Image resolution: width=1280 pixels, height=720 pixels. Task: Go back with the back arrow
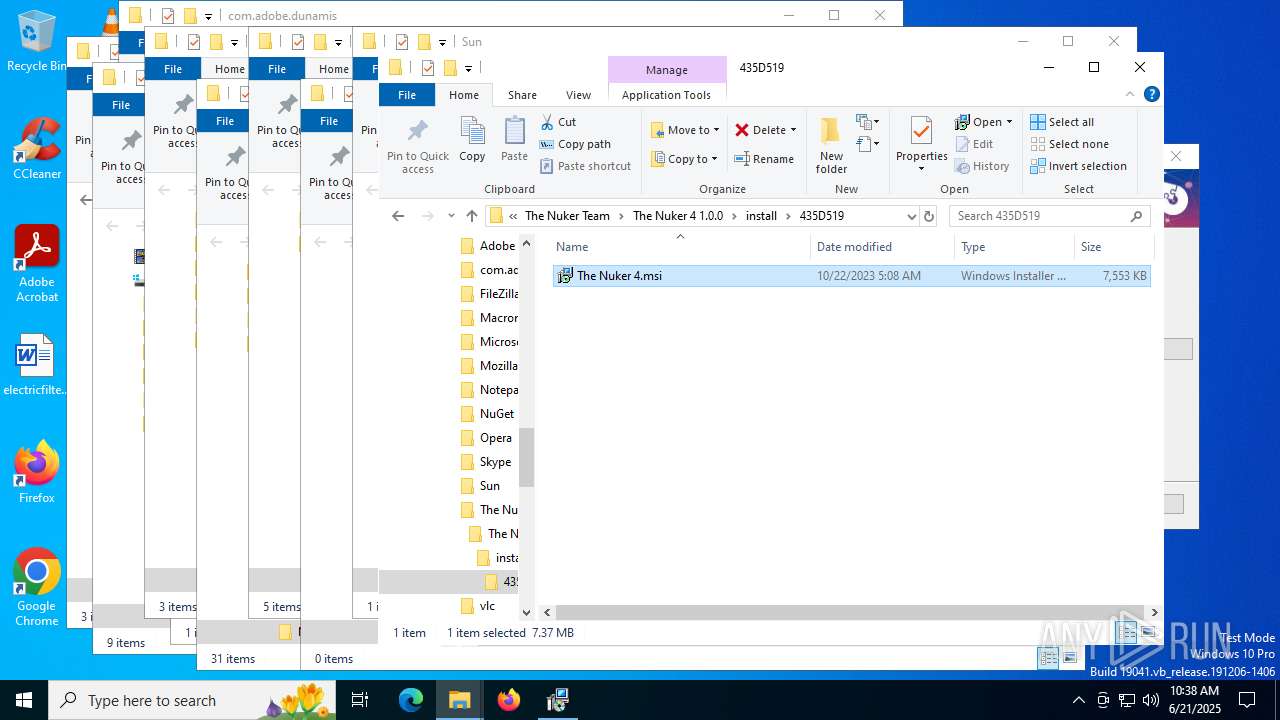coord(398,216)
